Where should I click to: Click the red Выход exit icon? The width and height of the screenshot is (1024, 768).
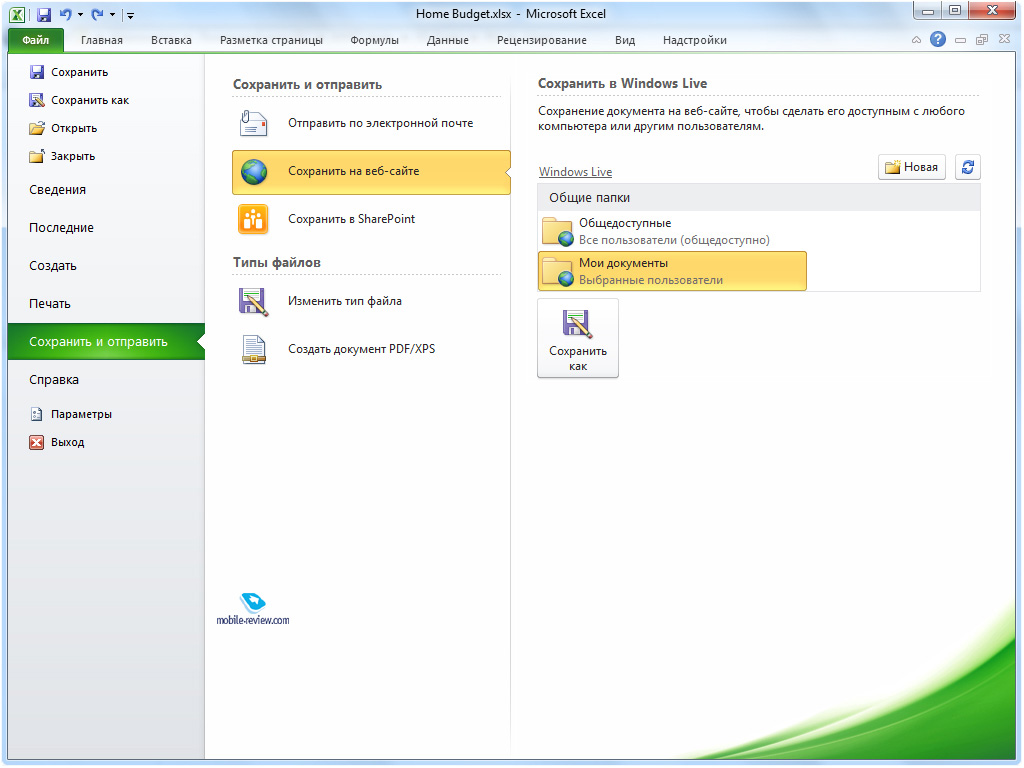coord(37,442)
